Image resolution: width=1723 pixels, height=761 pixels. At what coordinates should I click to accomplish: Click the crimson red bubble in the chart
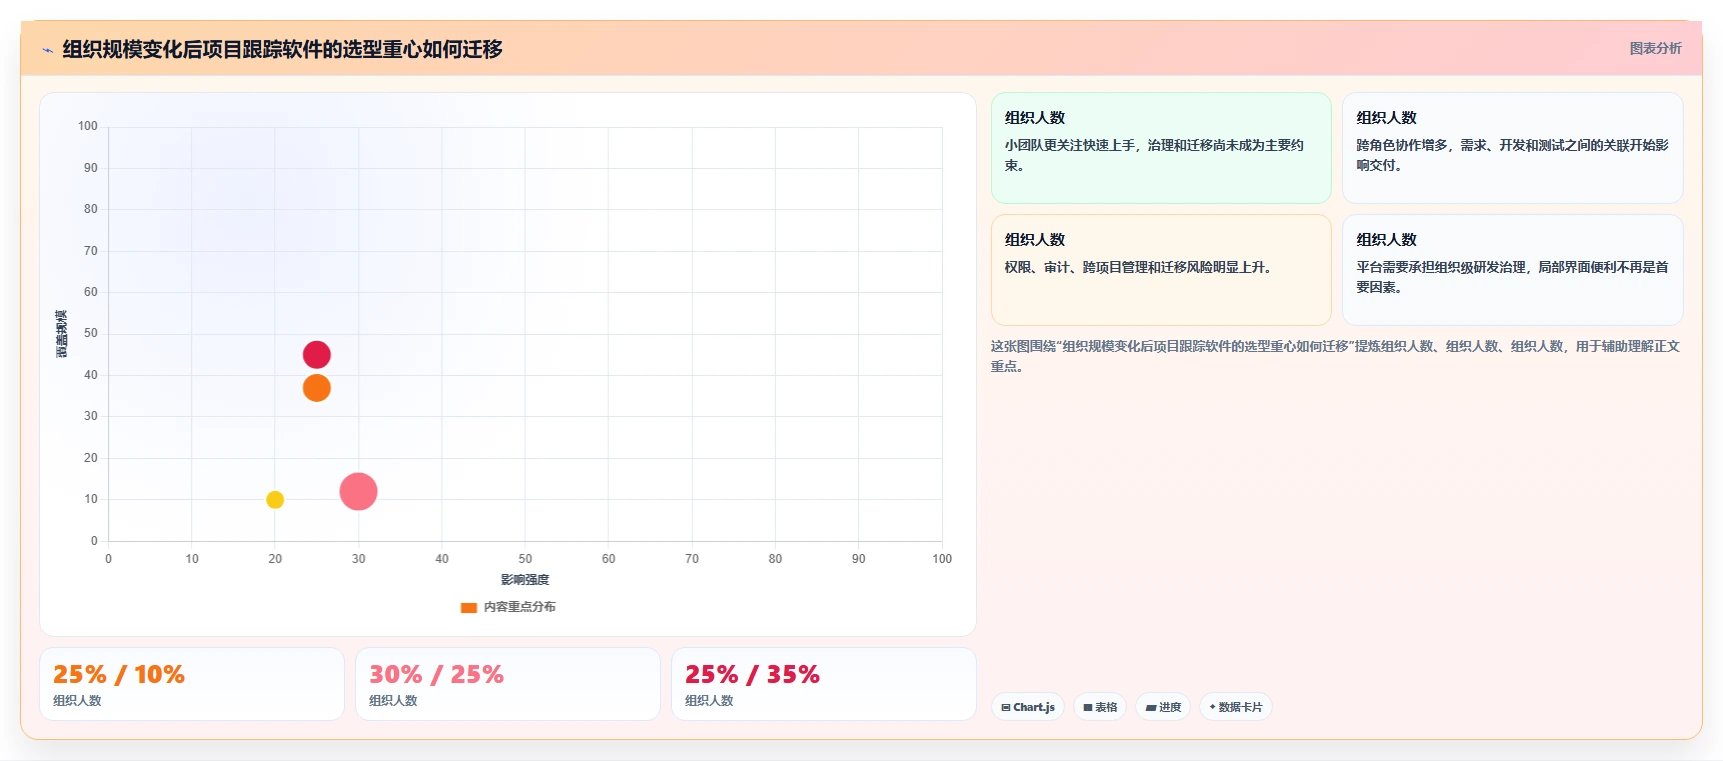click(x=317, y=355)
